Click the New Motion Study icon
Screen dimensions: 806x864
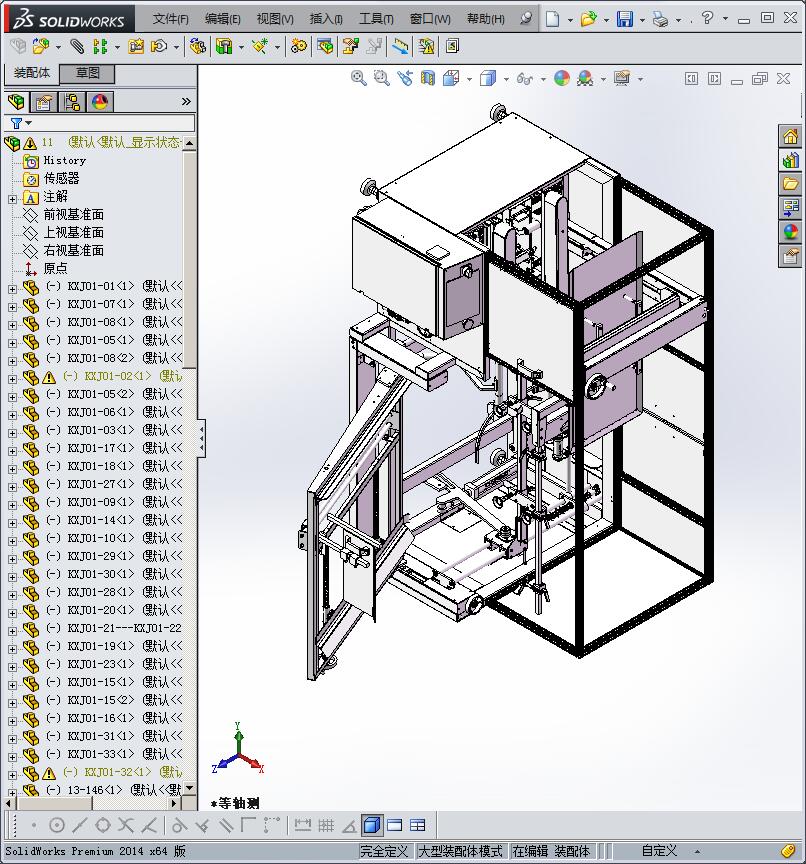pyautogui.click(x=299, y=46)
